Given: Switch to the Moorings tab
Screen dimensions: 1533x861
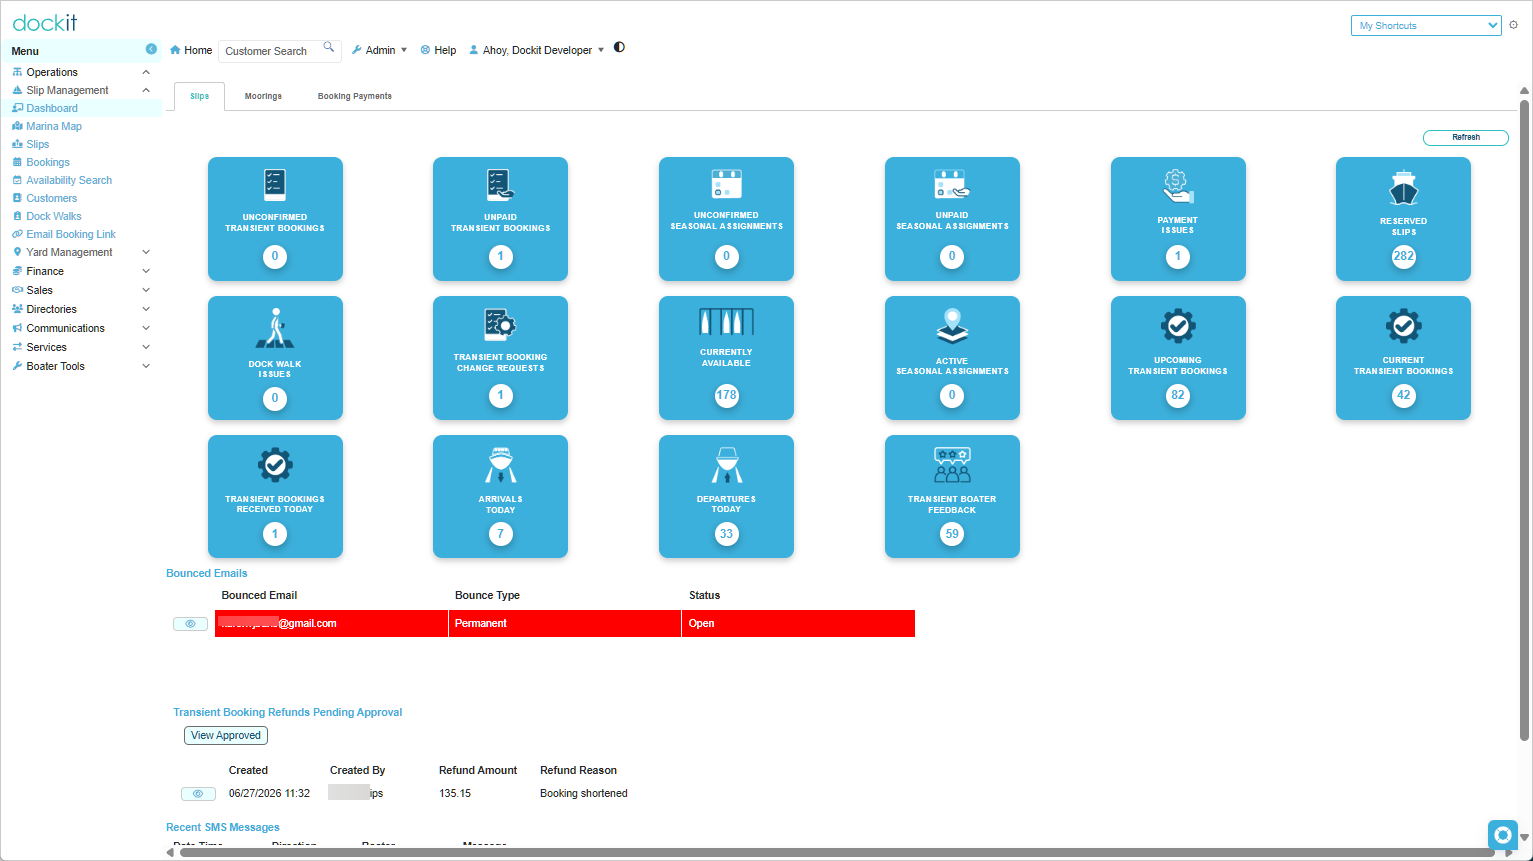Looking at the screenshot, I should (263, 96).
